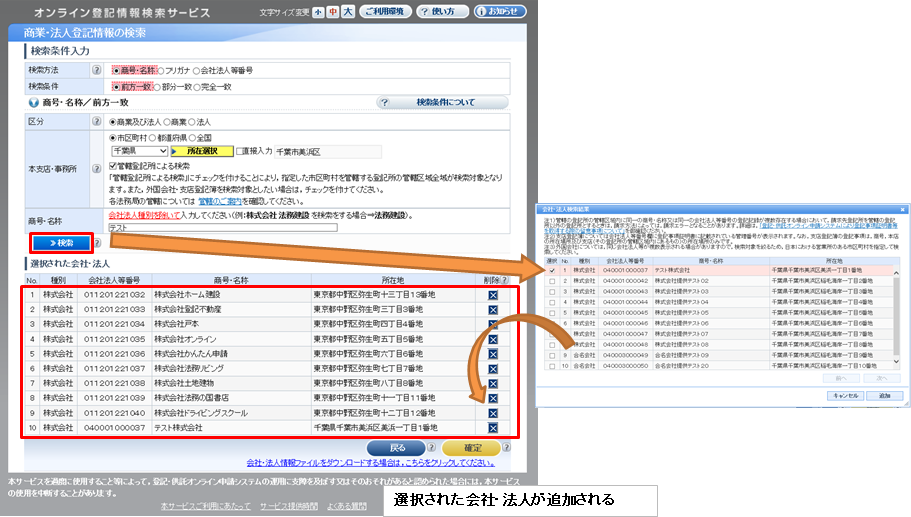Screen dimensions: 911x517
Task: Select 全国 location scope
Action: pyautogui.click(x=192, y=138)
